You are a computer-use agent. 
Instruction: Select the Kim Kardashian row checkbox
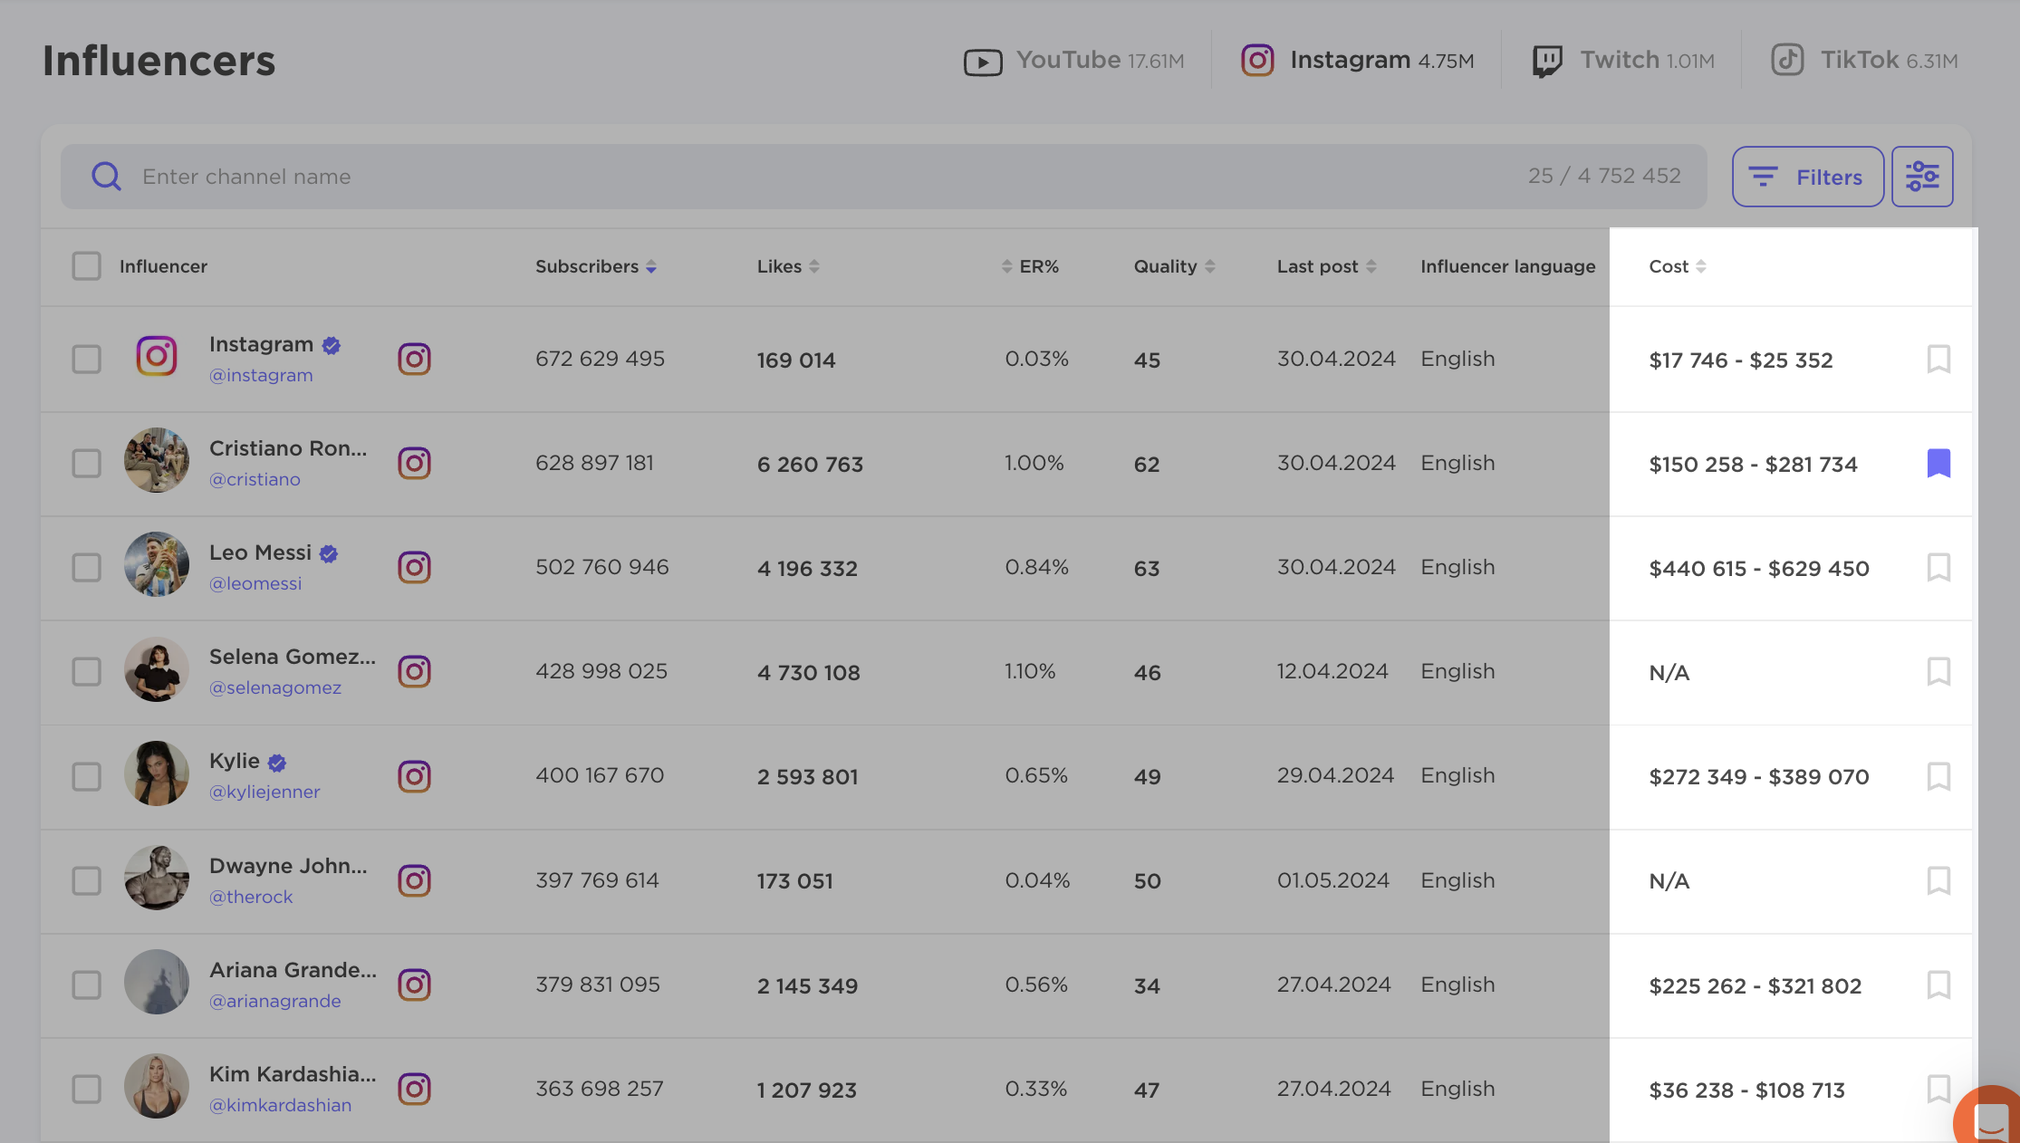(87, 1089)
